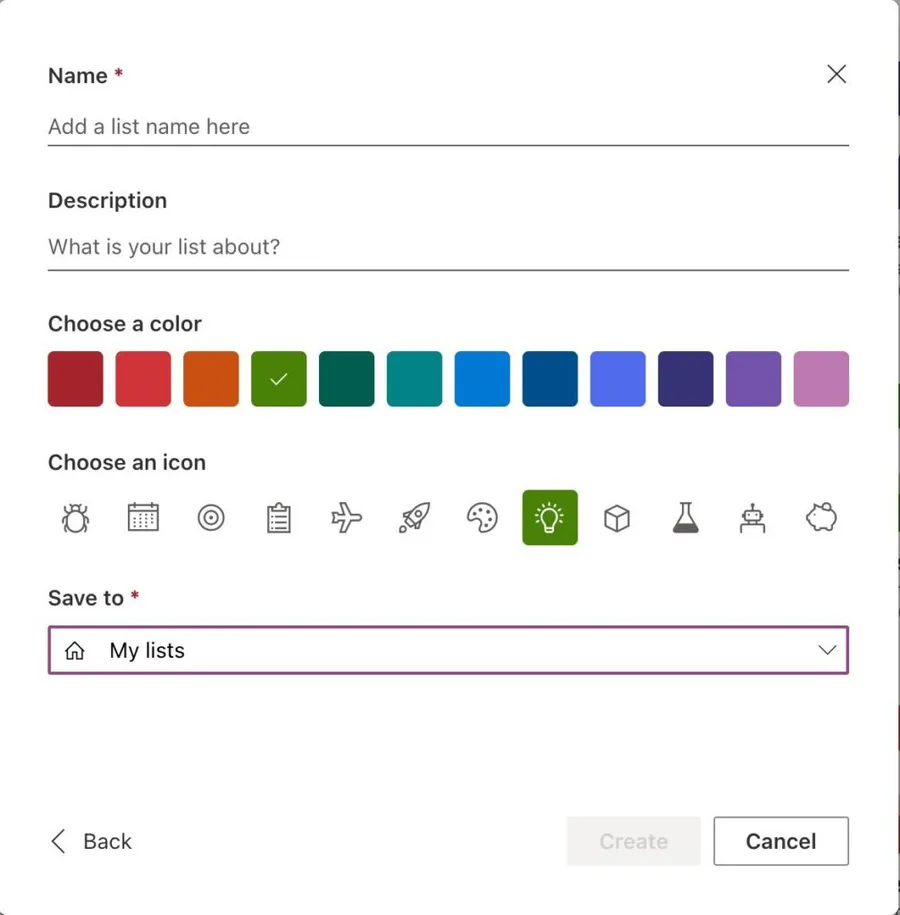The width and height of the screenshot is (900, 915).
Task: Select the clipboard icon
Action: pyautogui.click(x=279, y=518)
